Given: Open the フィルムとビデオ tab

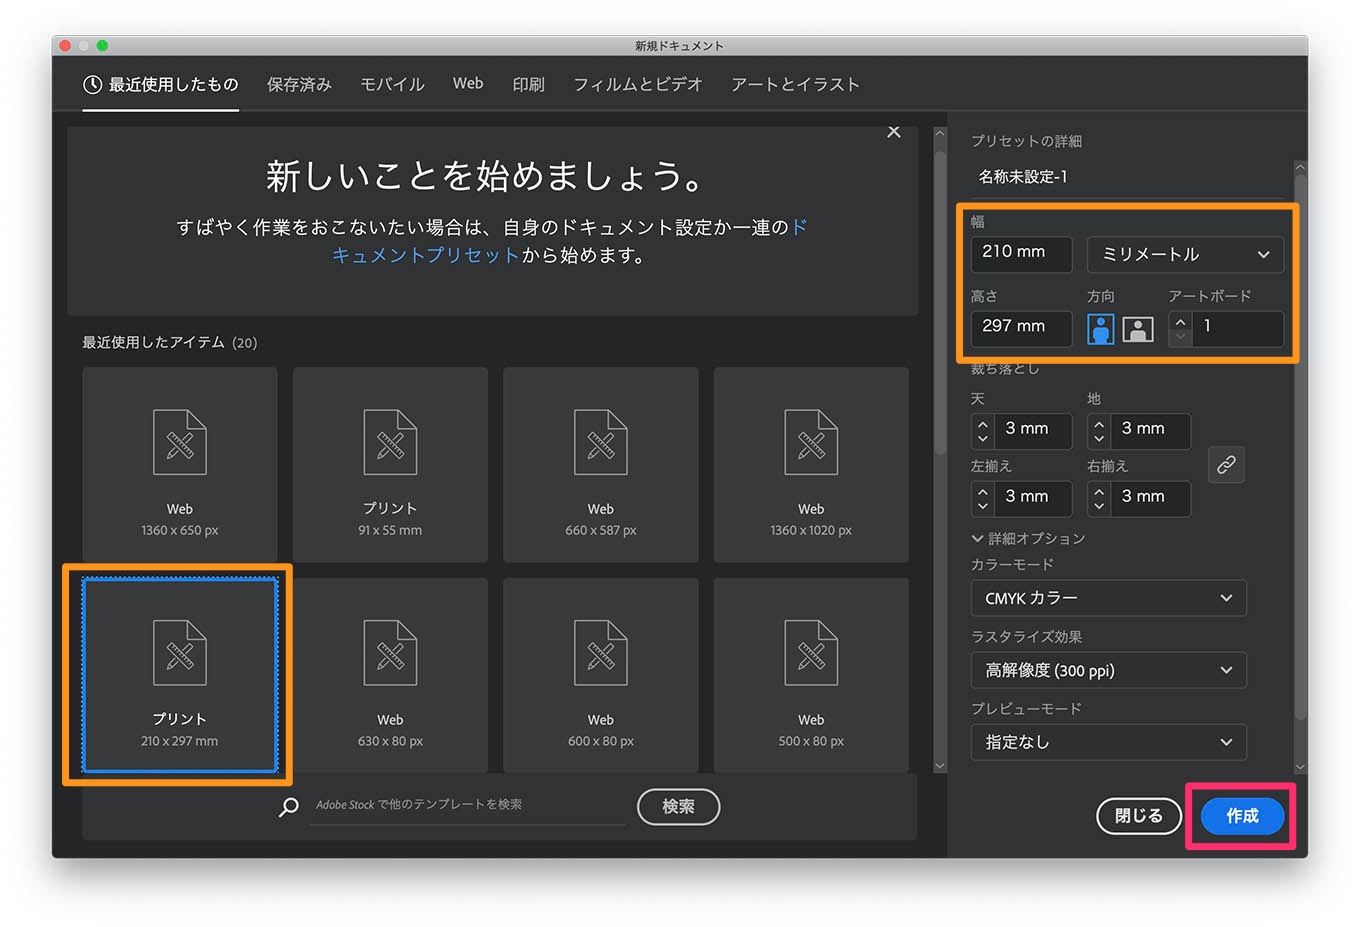Looking at the screenshot, I should coord(638,85).
